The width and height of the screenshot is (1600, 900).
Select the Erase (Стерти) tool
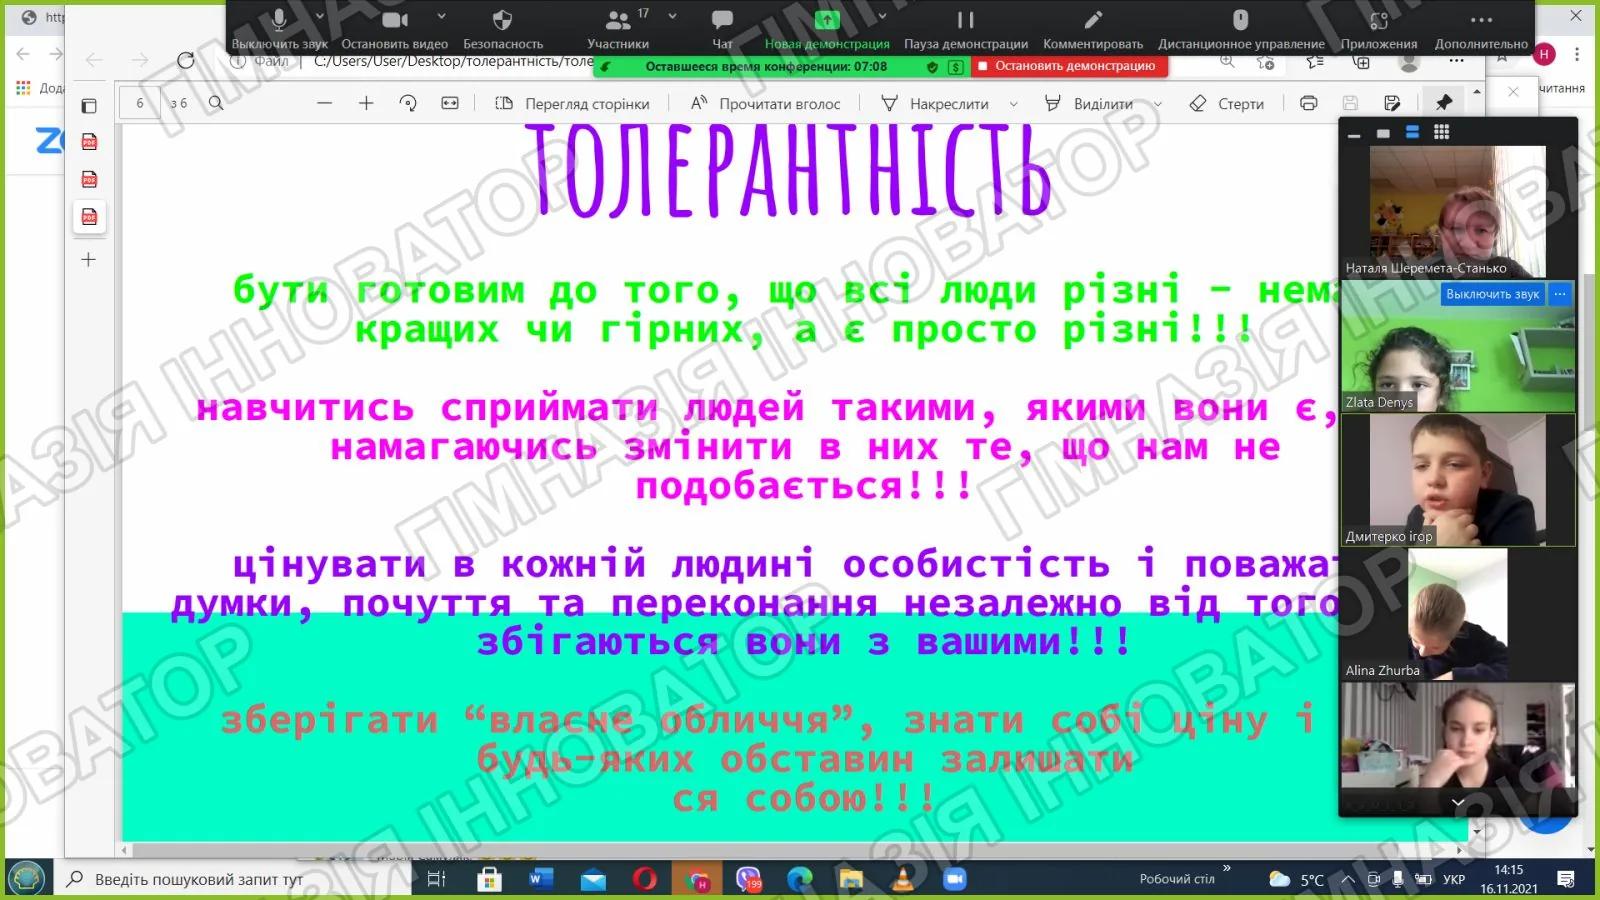(x=1227, y=103)
